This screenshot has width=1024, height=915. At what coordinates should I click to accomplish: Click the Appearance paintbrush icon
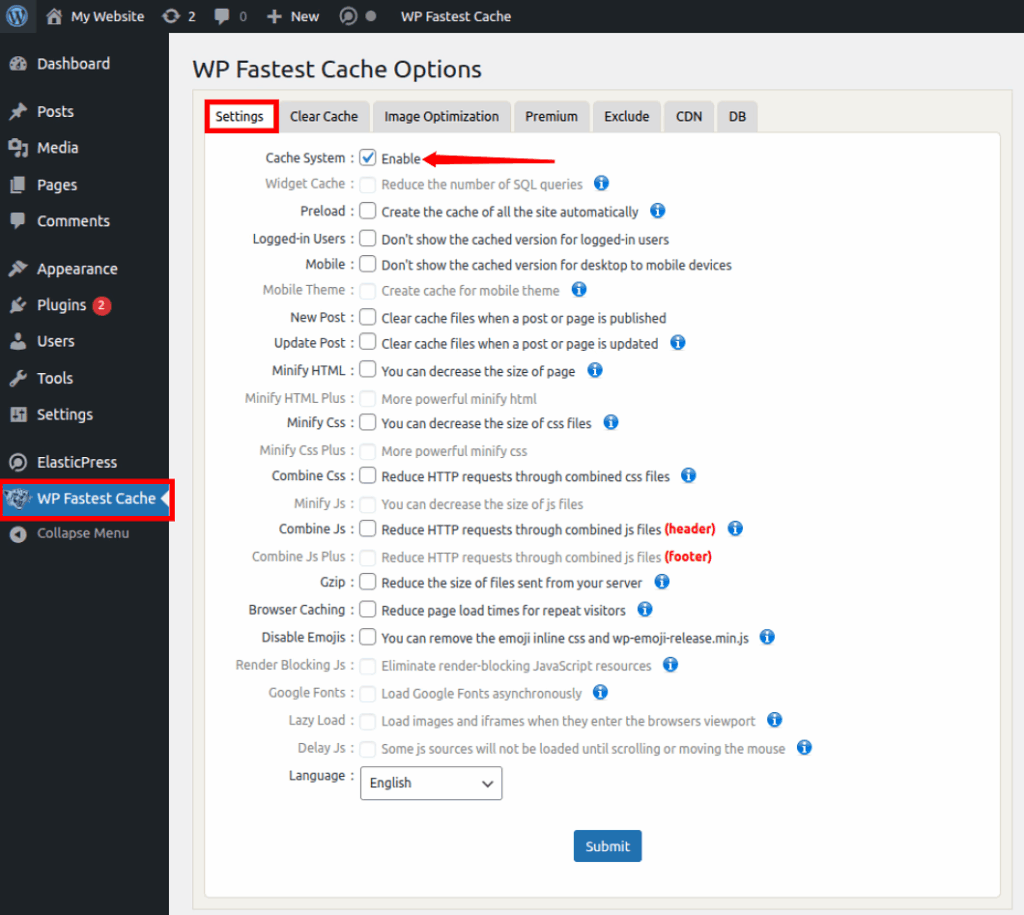[x=19, y=268]
